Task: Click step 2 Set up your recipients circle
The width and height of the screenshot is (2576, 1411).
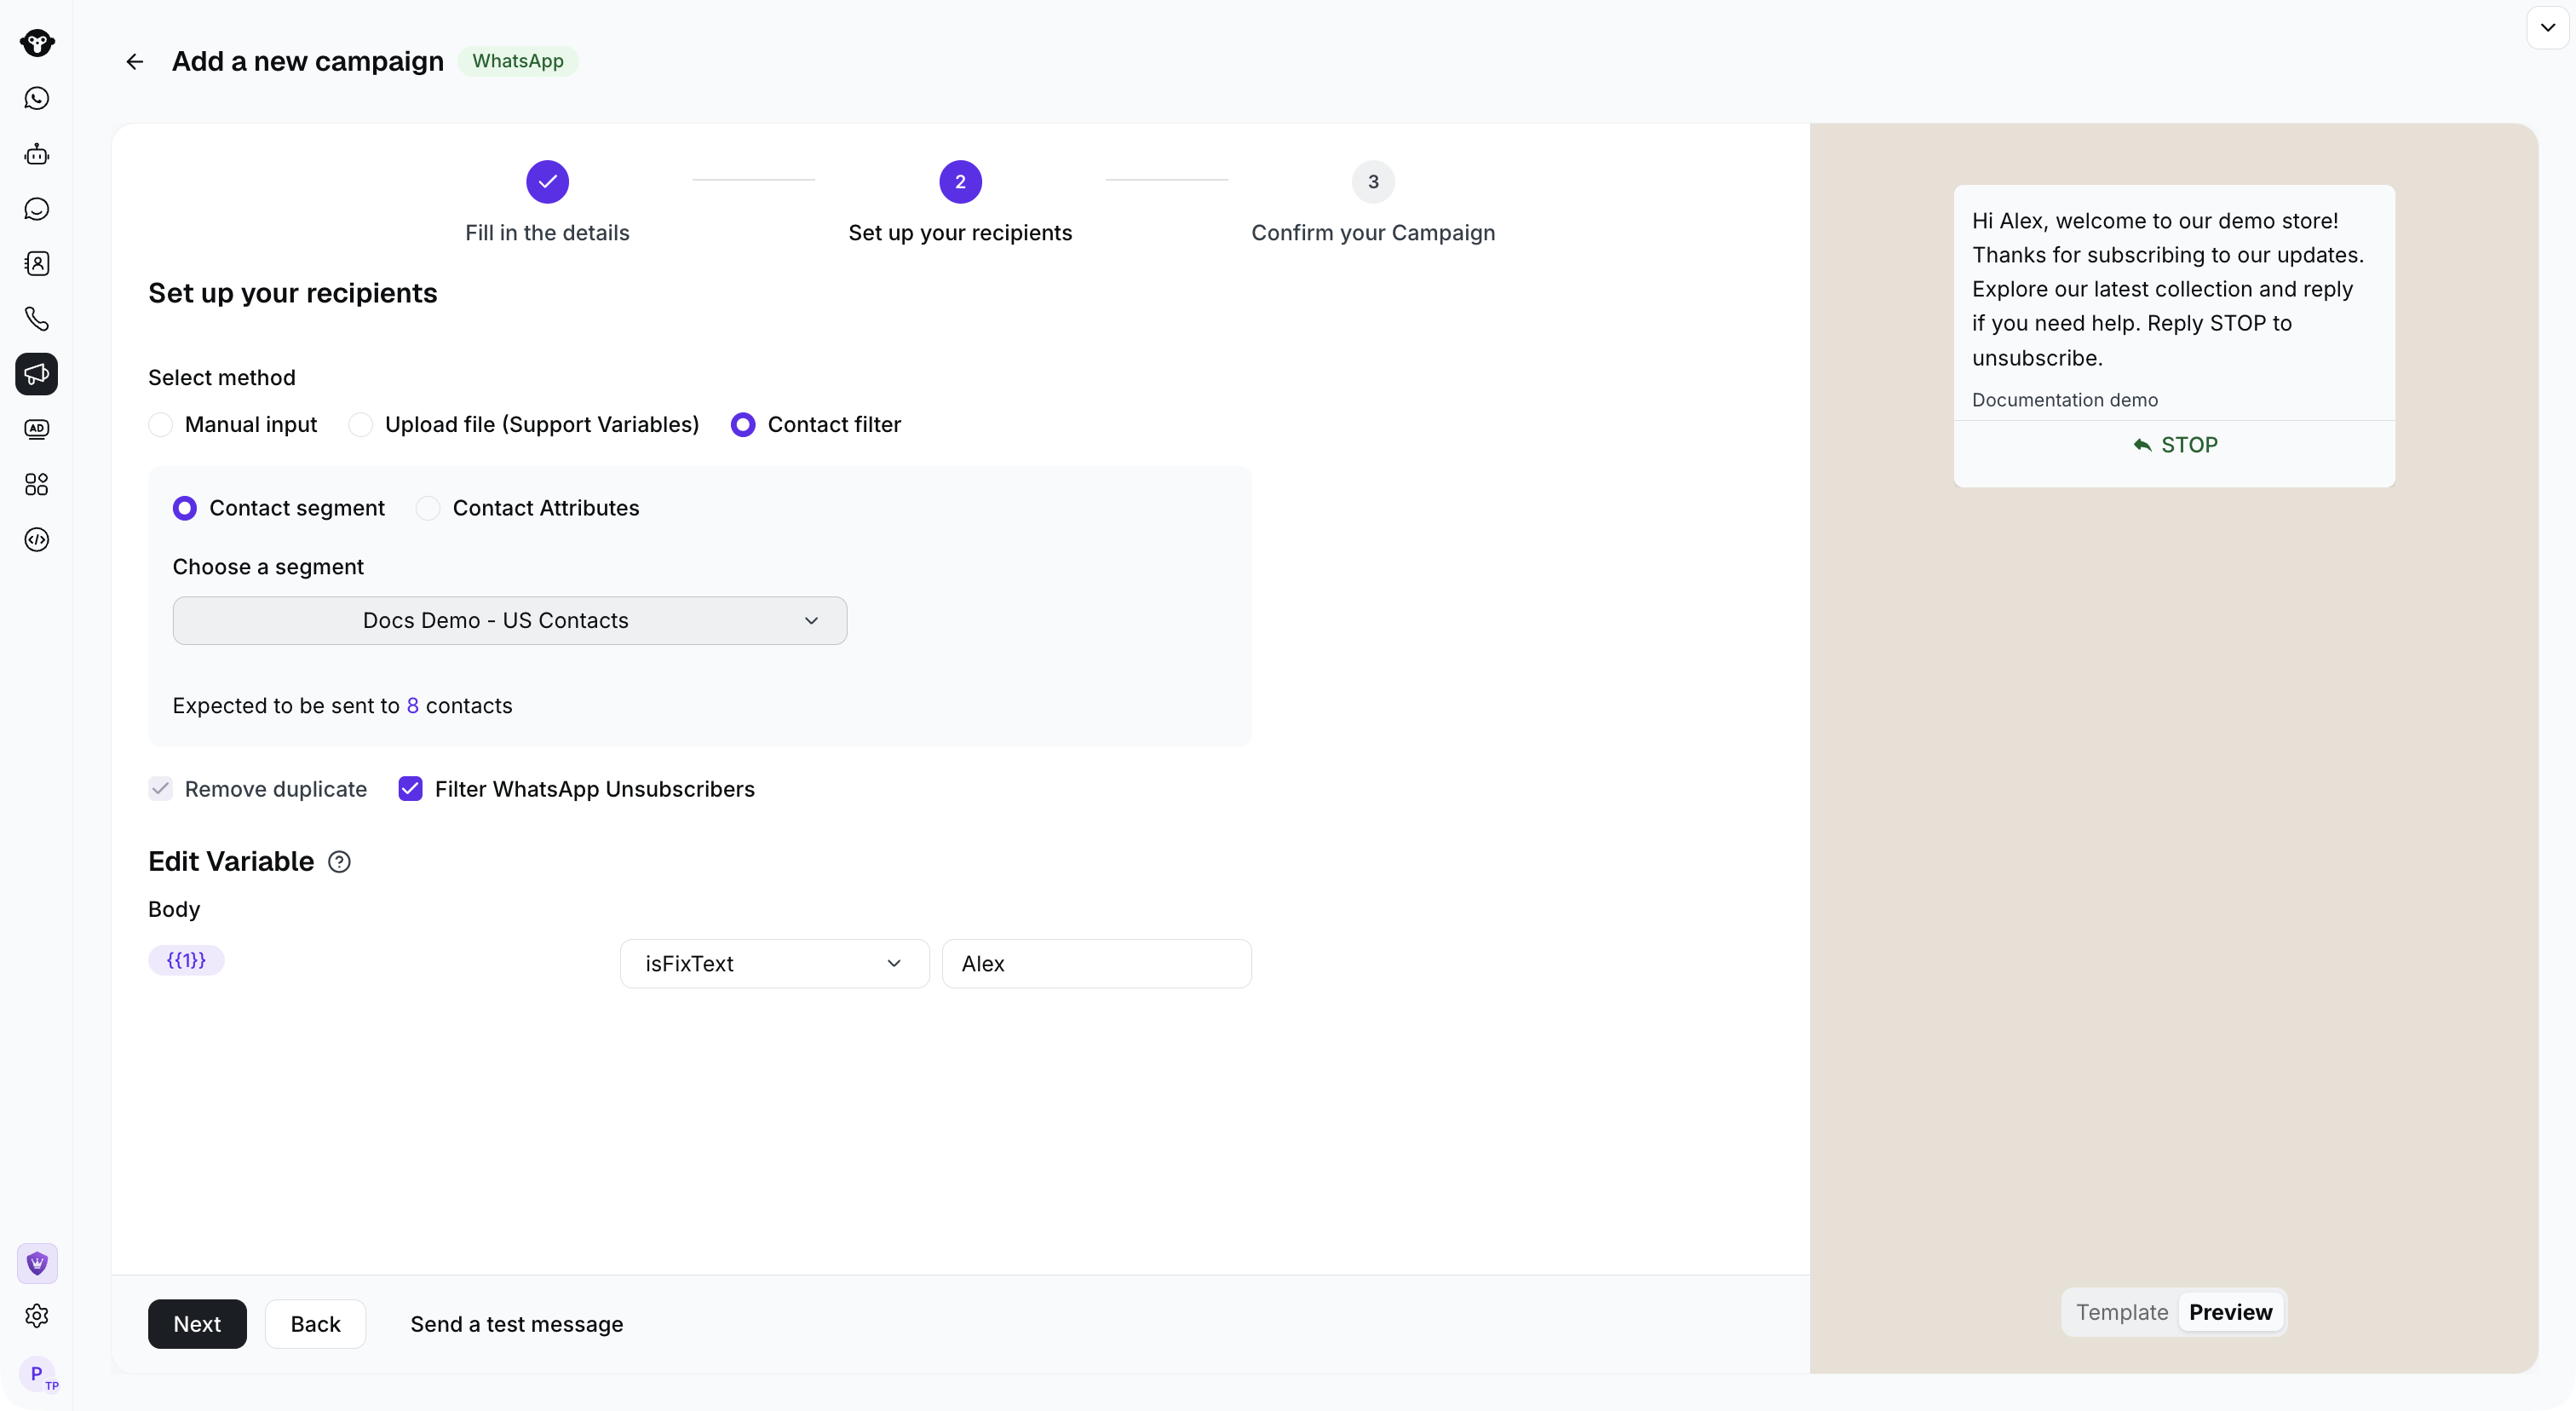Action: coord(960,182)
